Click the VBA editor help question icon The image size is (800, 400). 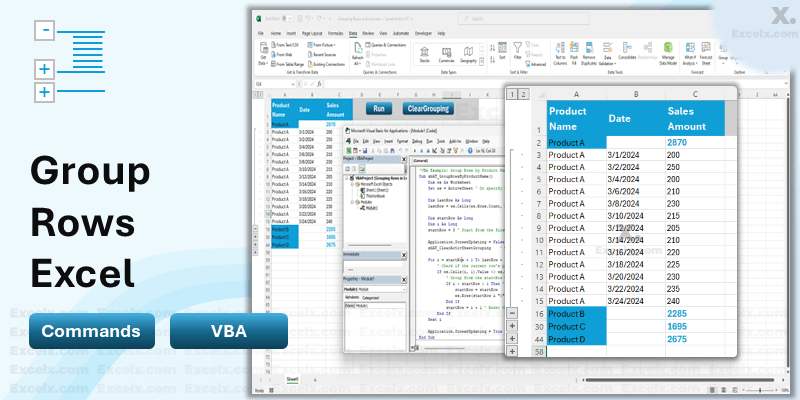click(469, 151)
